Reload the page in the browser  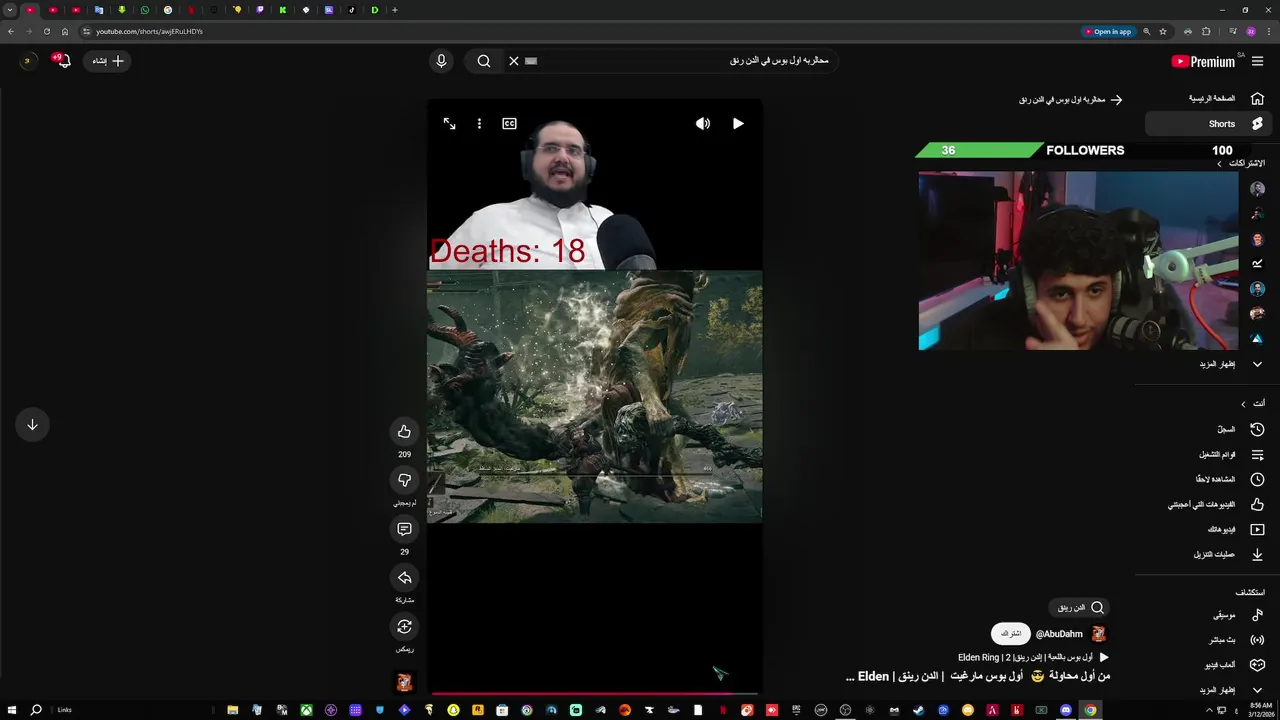46,31
